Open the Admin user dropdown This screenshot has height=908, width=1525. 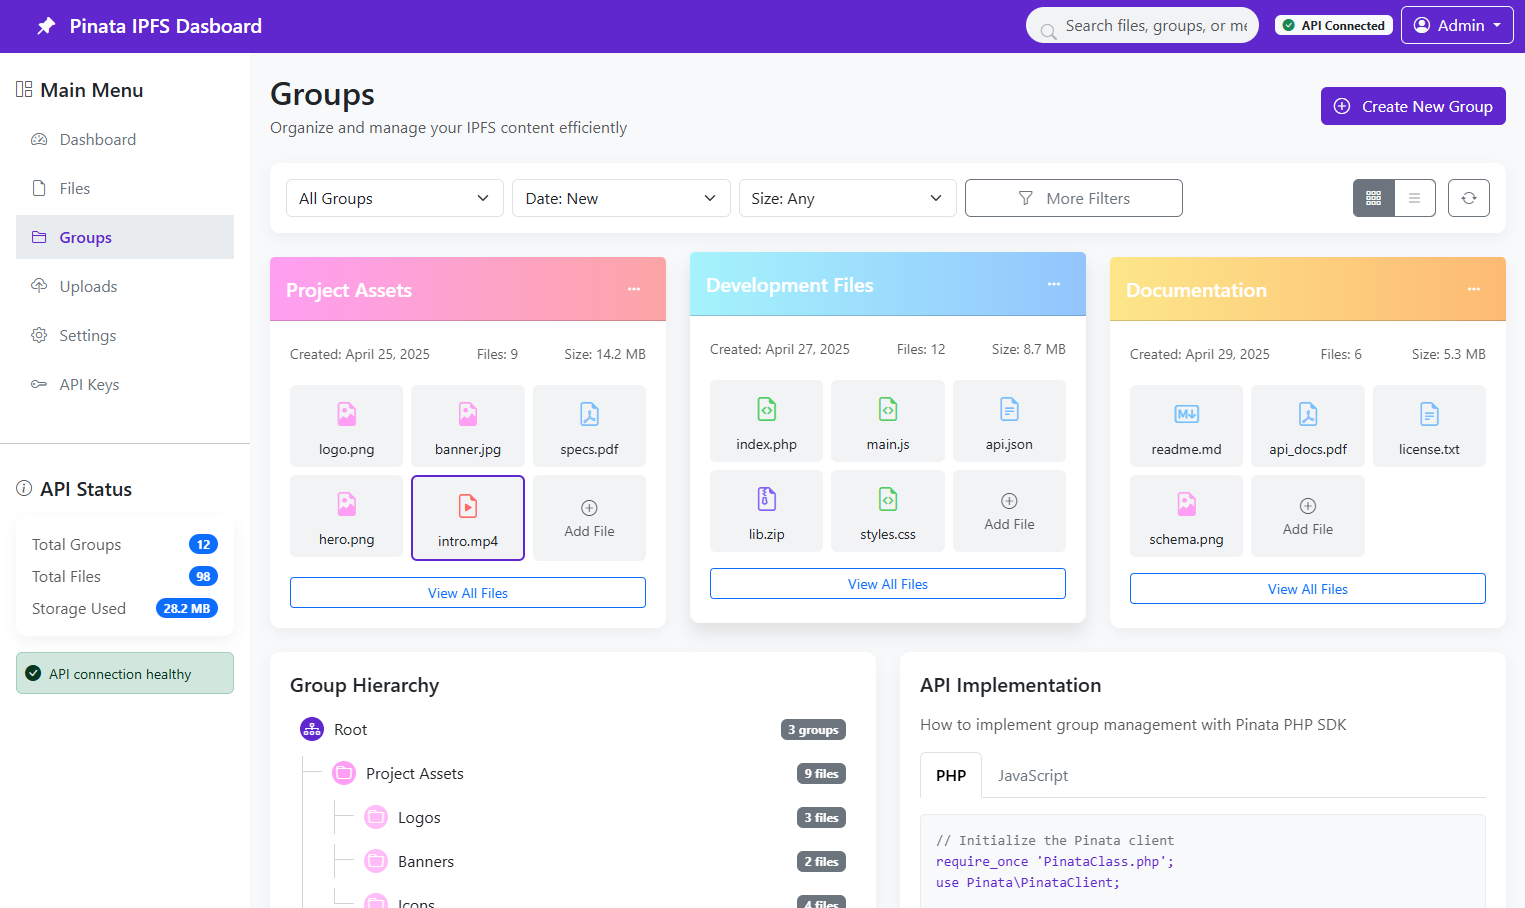[x=1457, y=26]
